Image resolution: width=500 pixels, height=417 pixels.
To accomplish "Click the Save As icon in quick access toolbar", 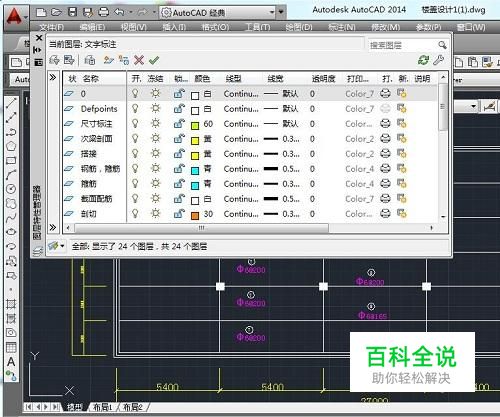I will tap(88, 13).
